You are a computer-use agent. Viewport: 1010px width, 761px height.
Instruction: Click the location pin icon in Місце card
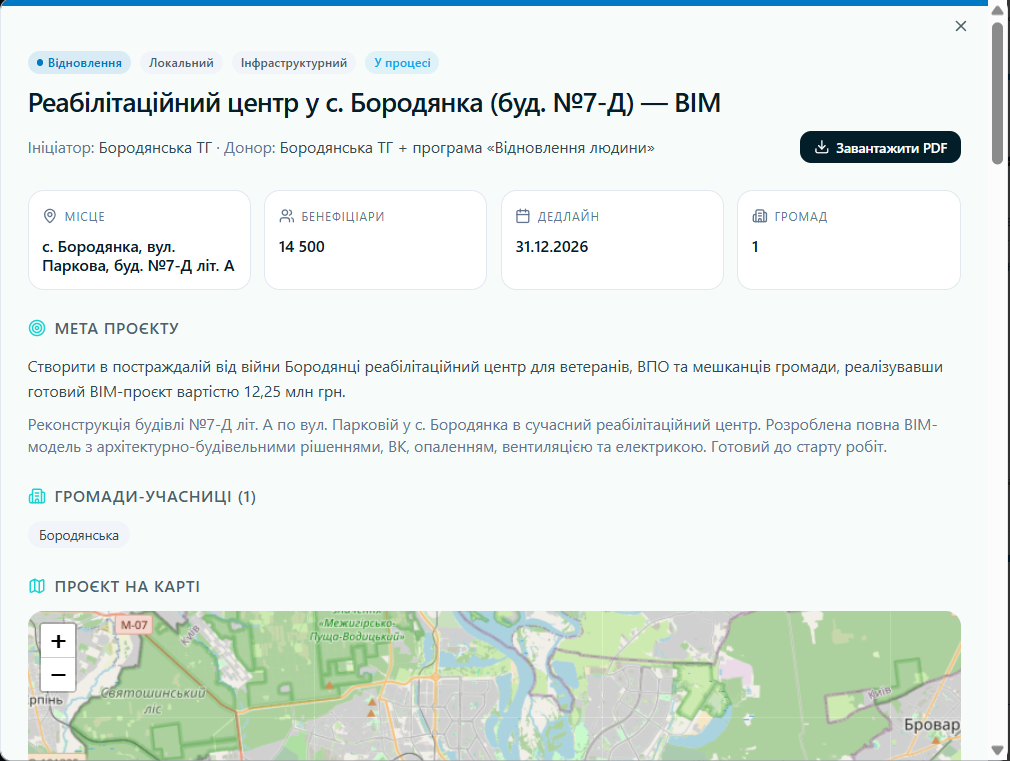[50, 216]
